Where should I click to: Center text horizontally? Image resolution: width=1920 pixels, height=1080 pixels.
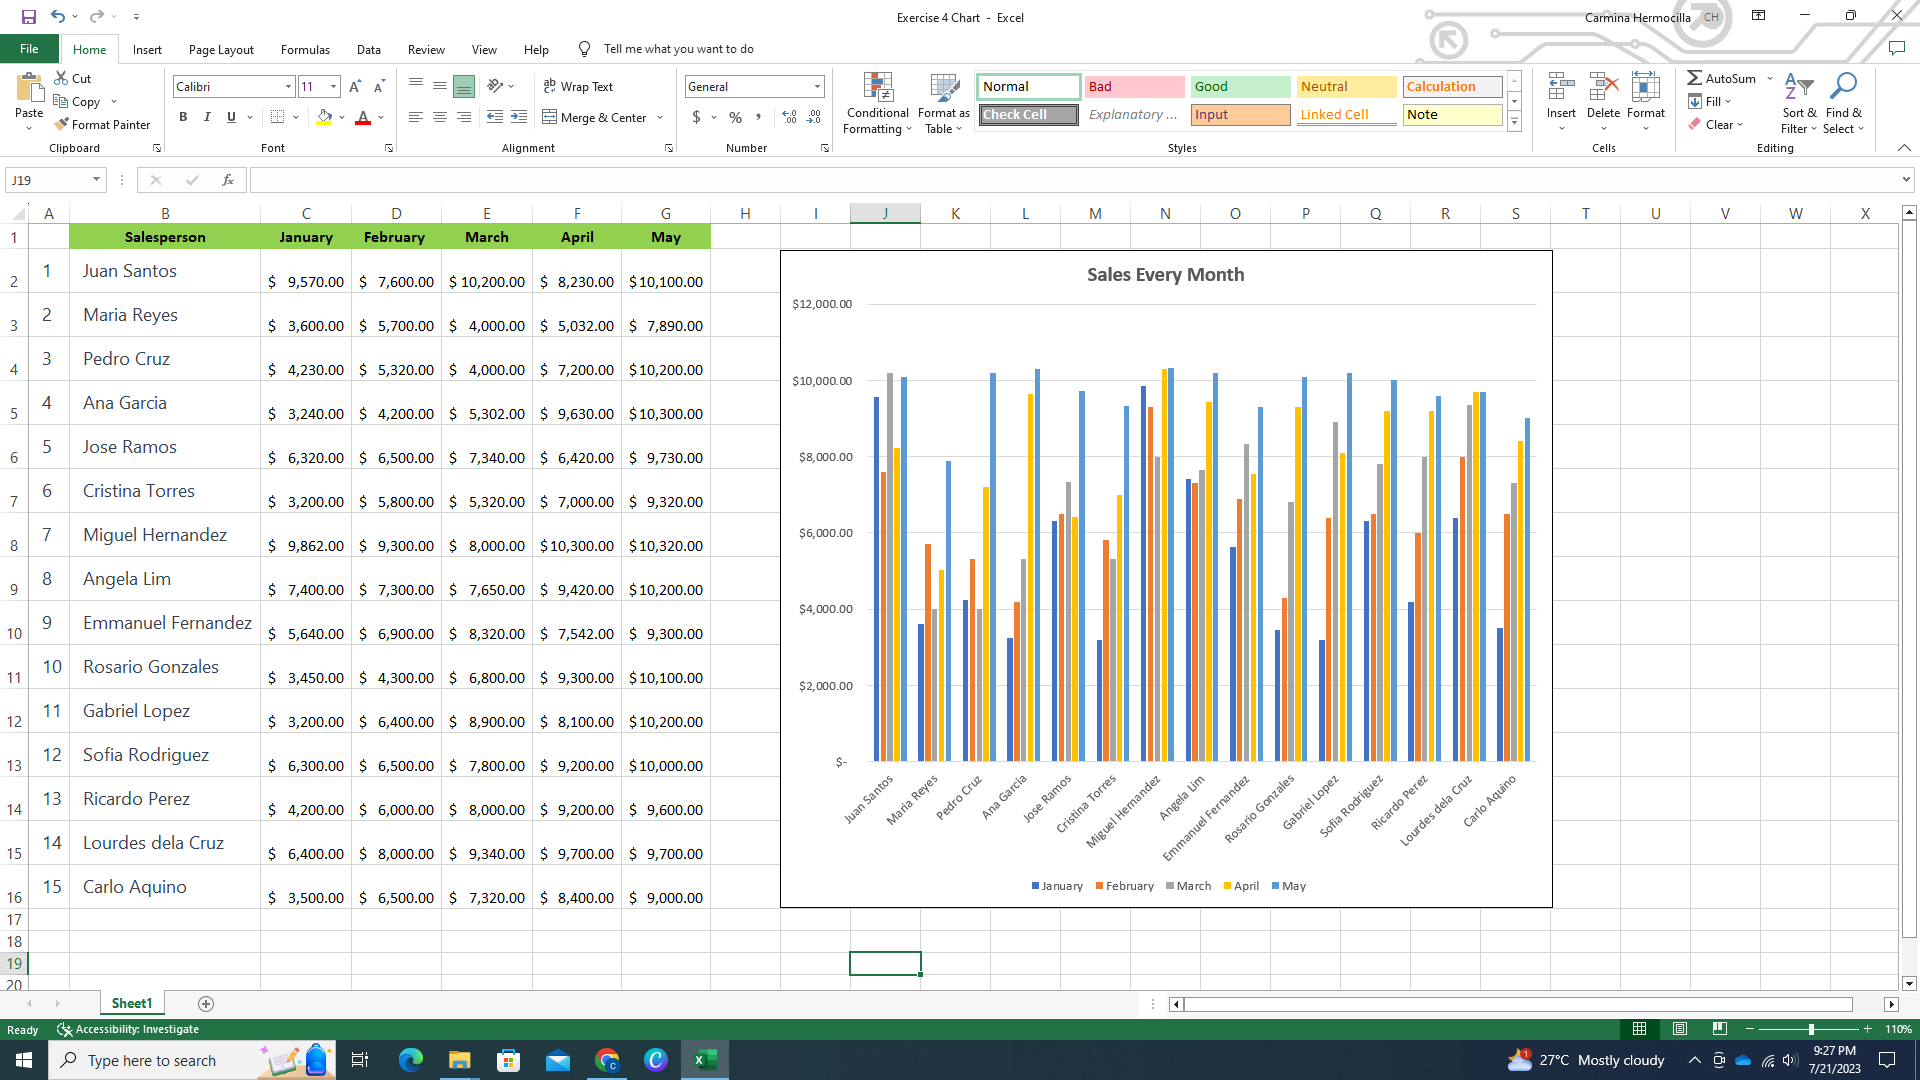(x=440, y=117)
